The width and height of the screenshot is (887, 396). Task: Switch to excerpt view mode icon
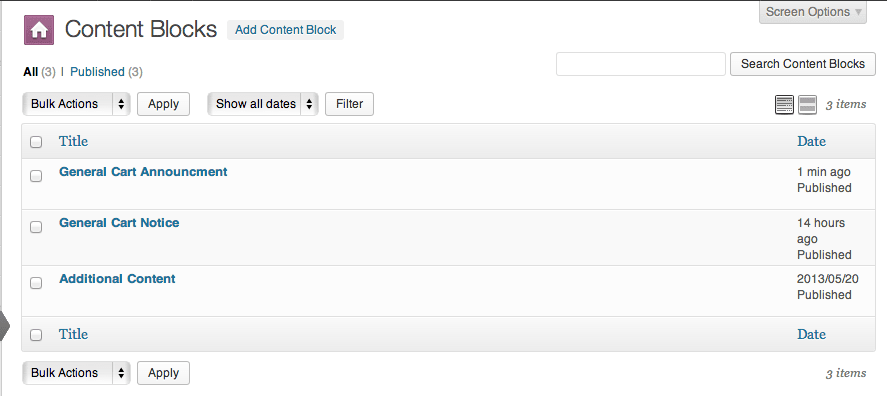(807, 105)
